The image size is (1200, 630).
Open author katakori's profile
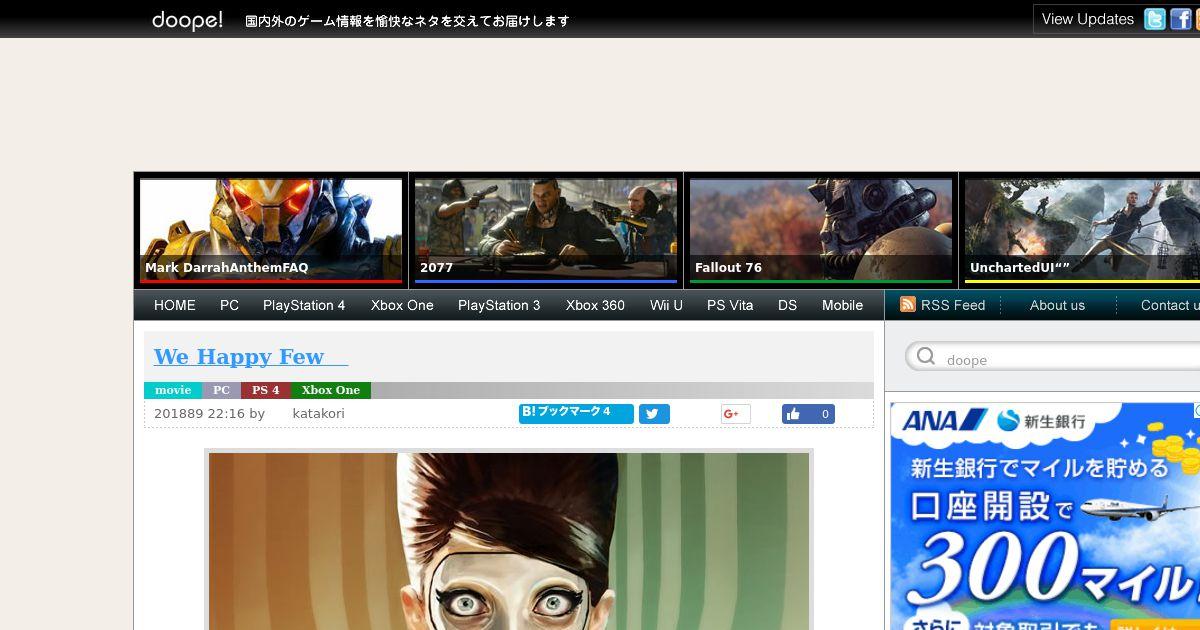[318, 413]
